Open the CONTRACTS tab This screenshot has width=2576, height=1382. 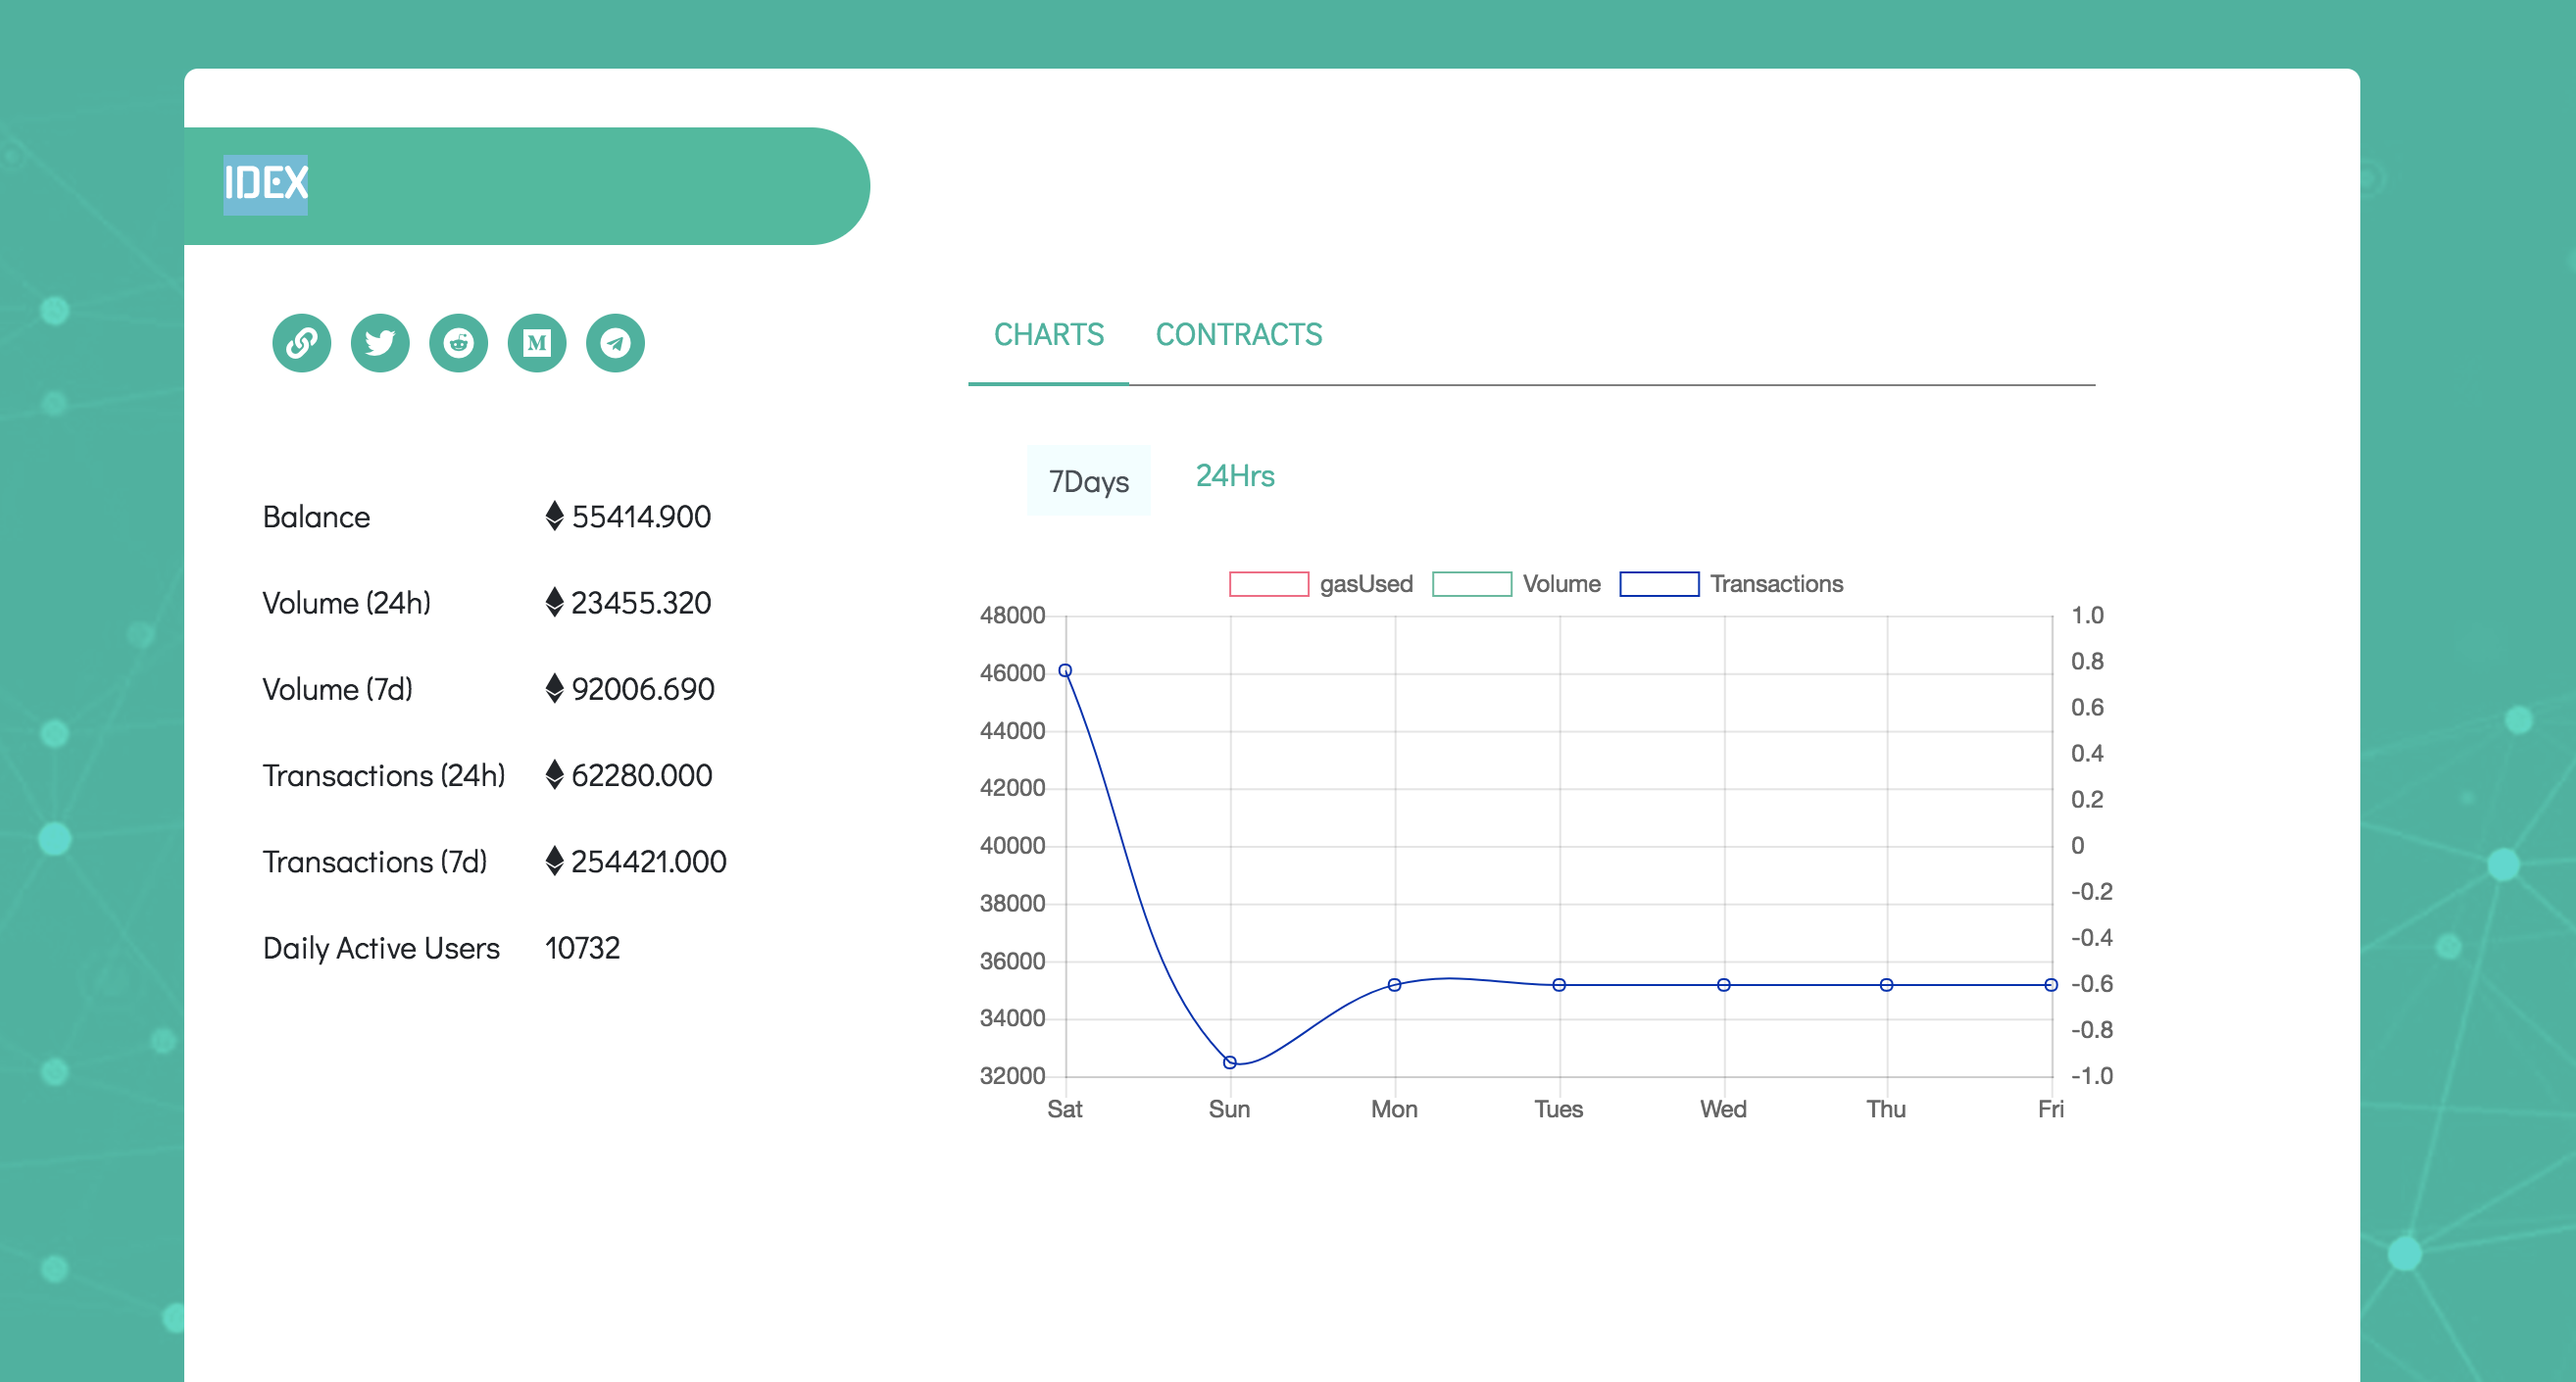(1240, 335)
